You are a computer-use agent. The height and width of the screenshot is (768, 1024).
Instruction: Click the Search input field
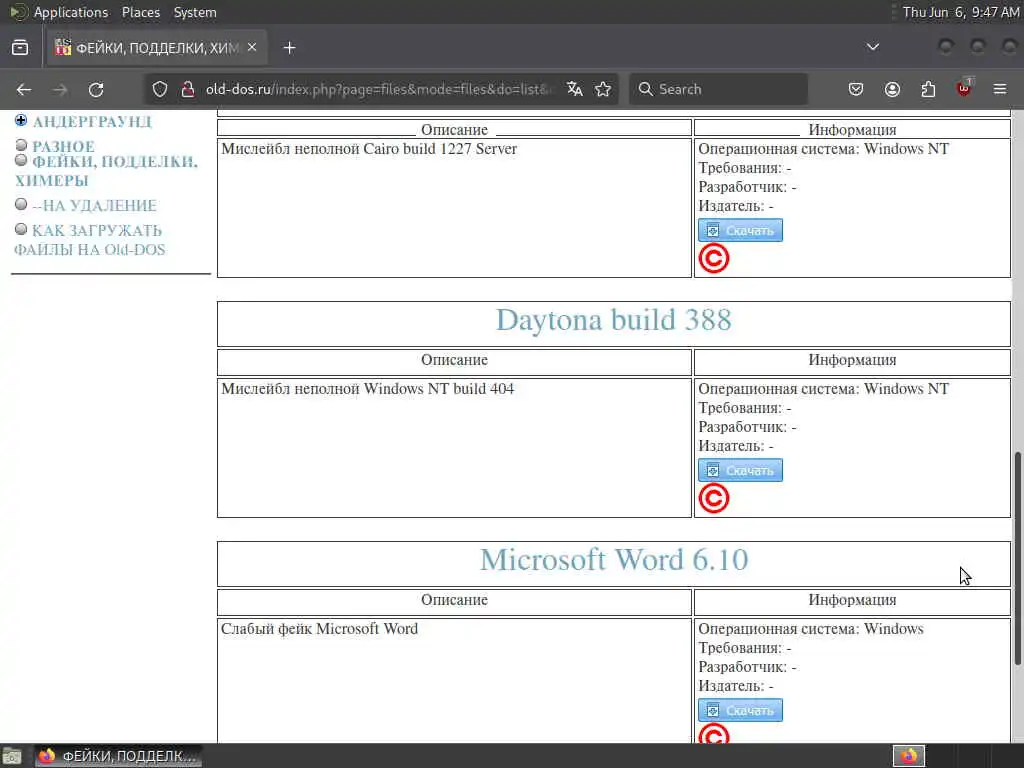[718, 89]
